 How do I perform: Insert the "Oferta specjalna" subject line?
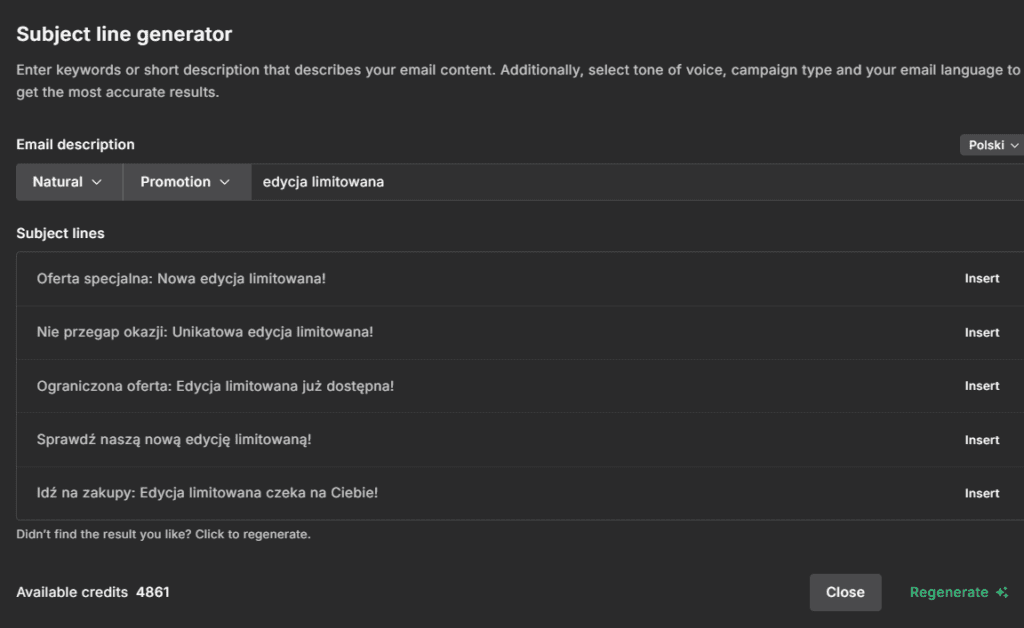pyautogui.click(x=981, y=278)
